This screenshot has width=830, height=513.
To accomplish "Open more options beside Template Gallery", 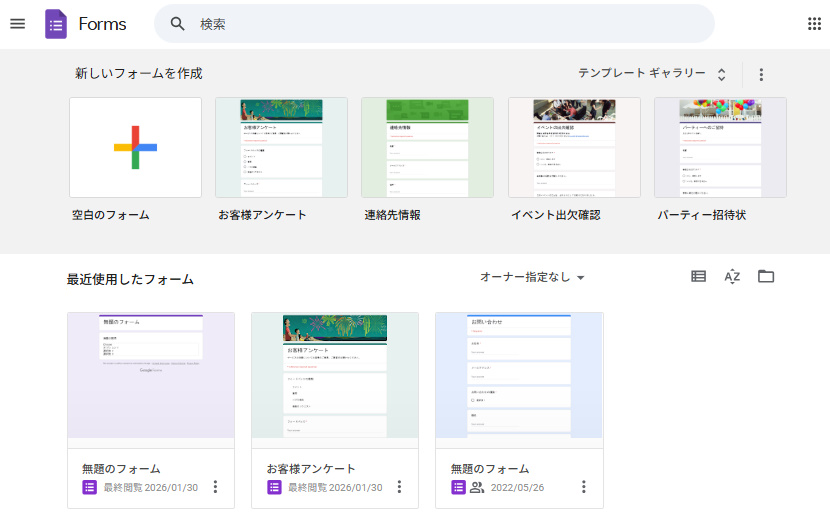I will pos(761,75).
